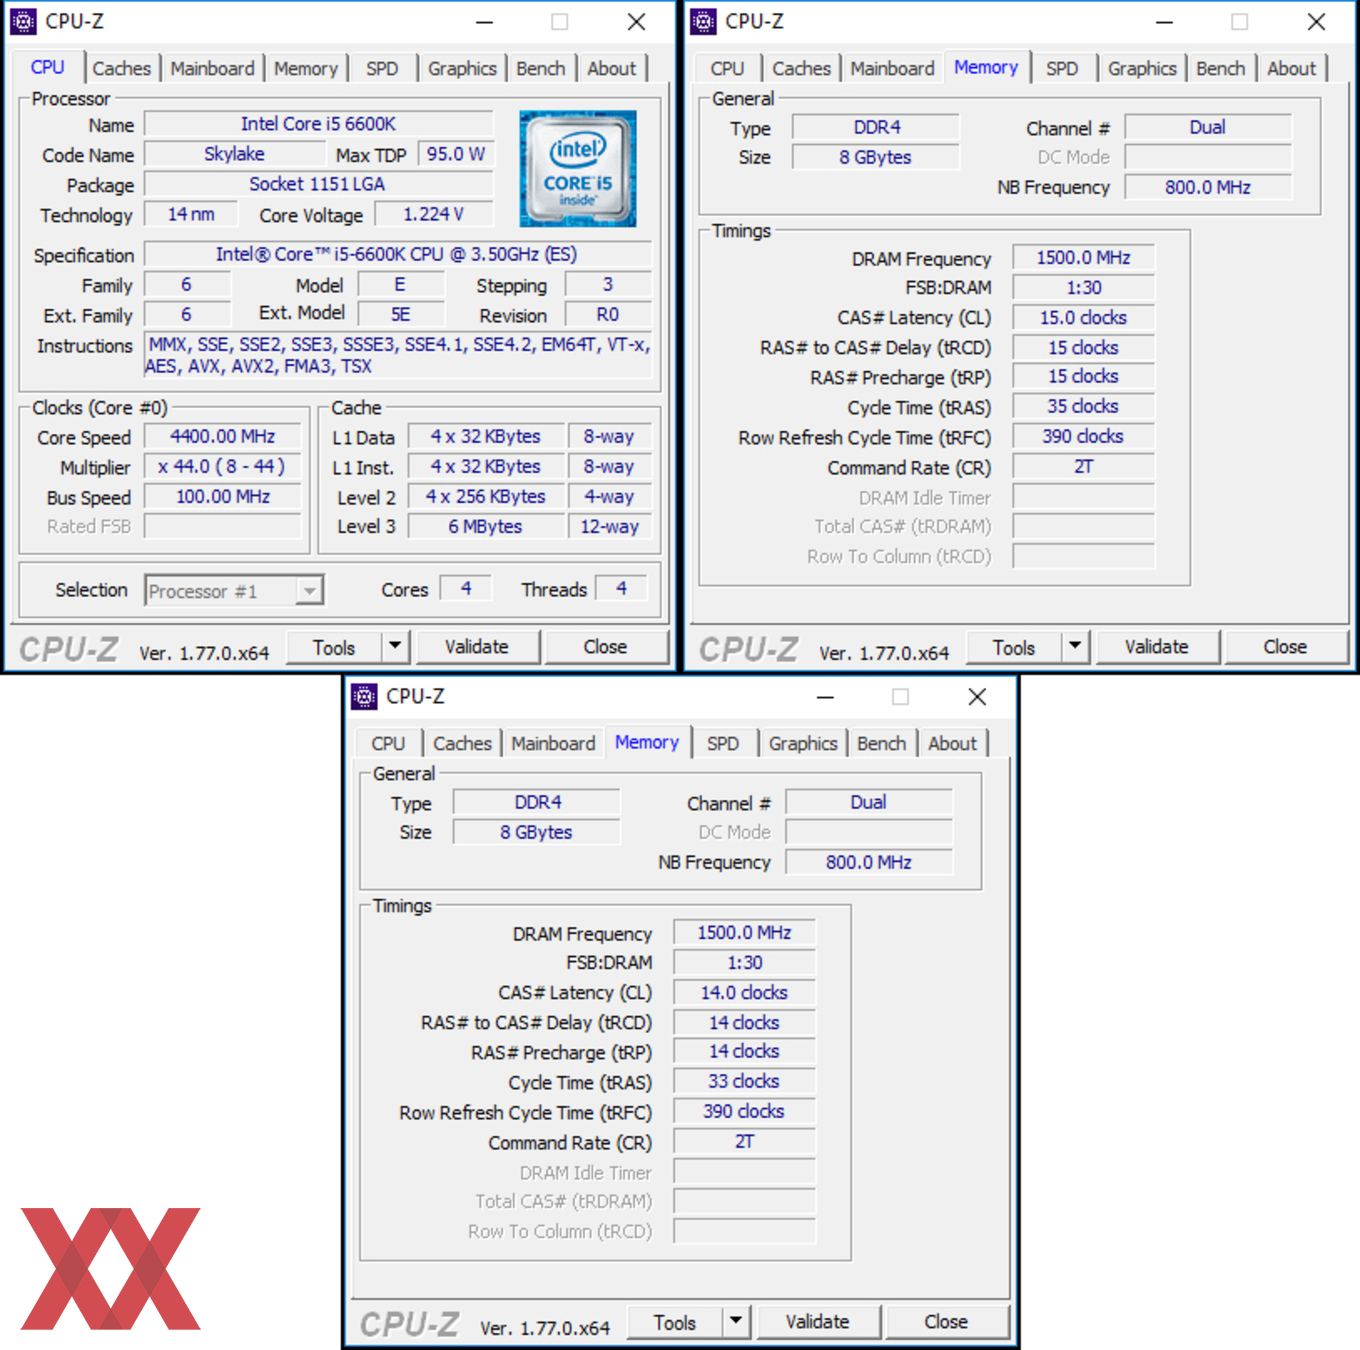Click the Name field showing Intel Core i5 6600K

[319, 124]
